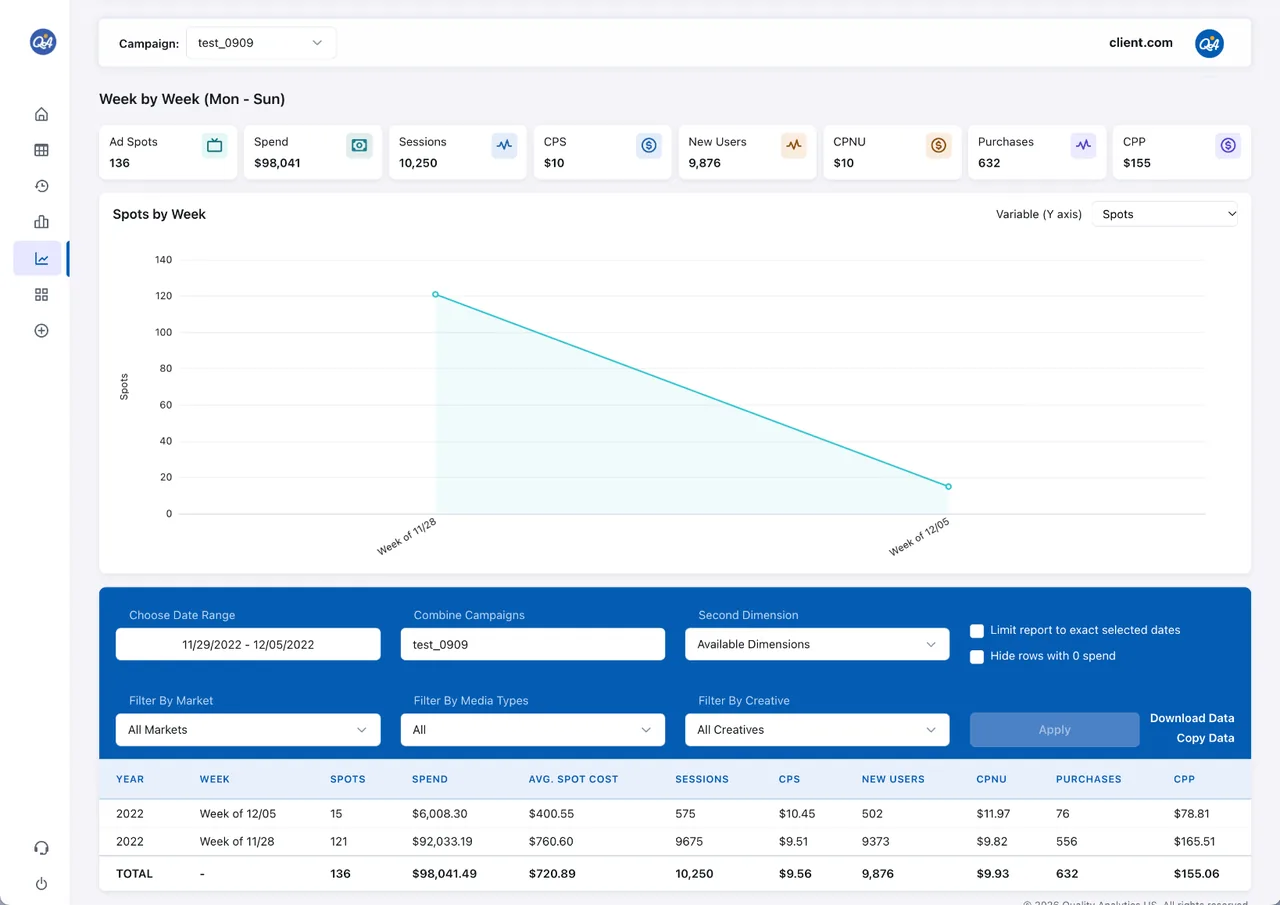1280x905 pixels.
Task: Open the bar chart sidebar icon
Action: (41, 222)
